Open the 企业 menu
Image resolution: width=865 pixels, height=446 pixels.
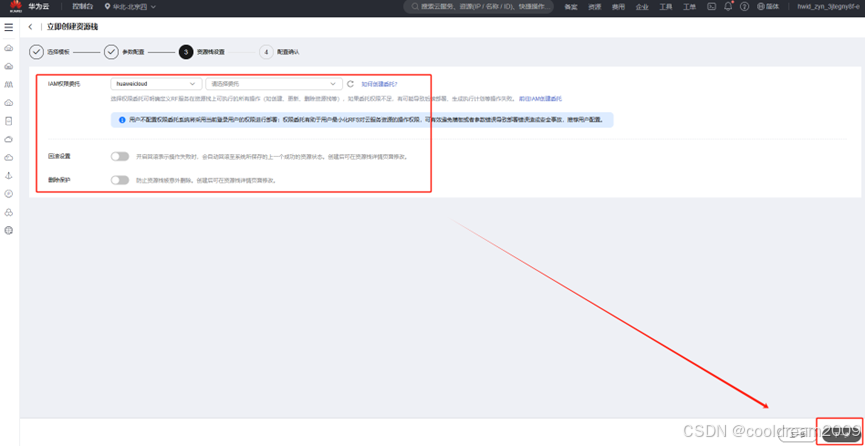[642, 7]
